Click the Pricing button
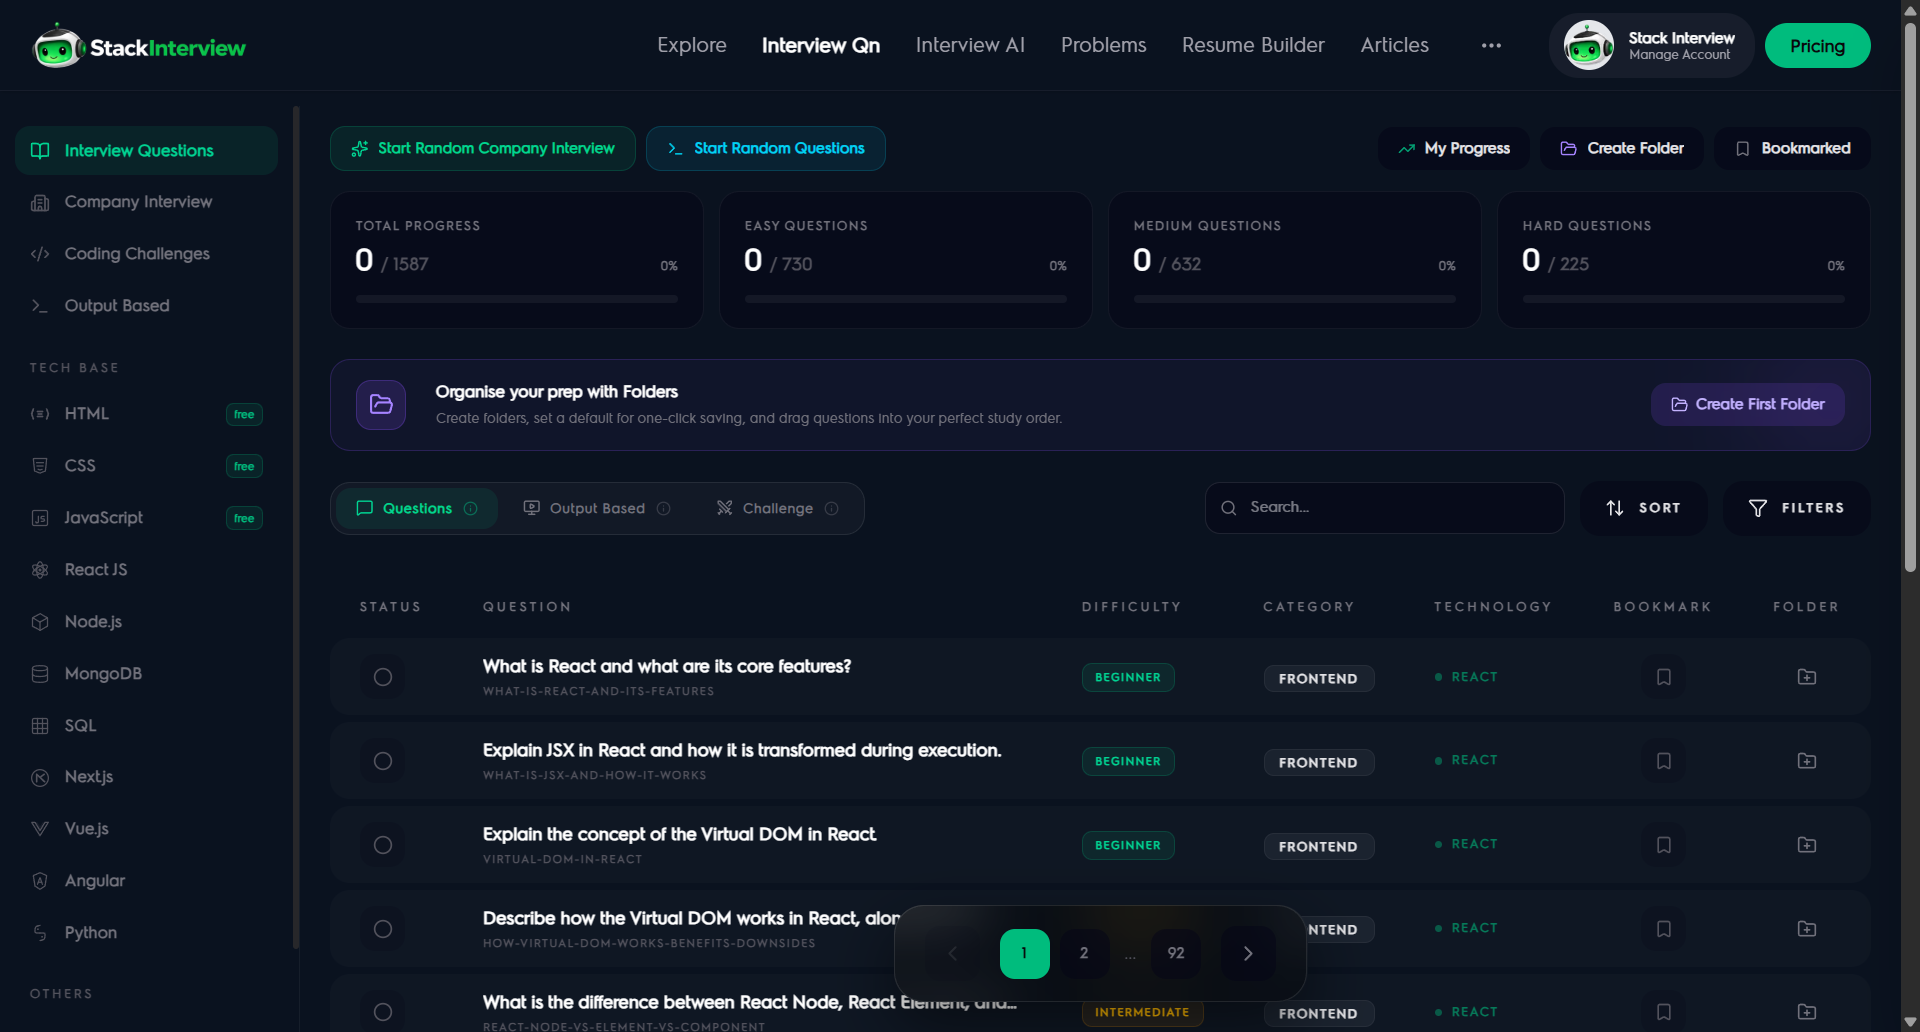This screenshot has height=1032, width=1920. [1818, 46]
